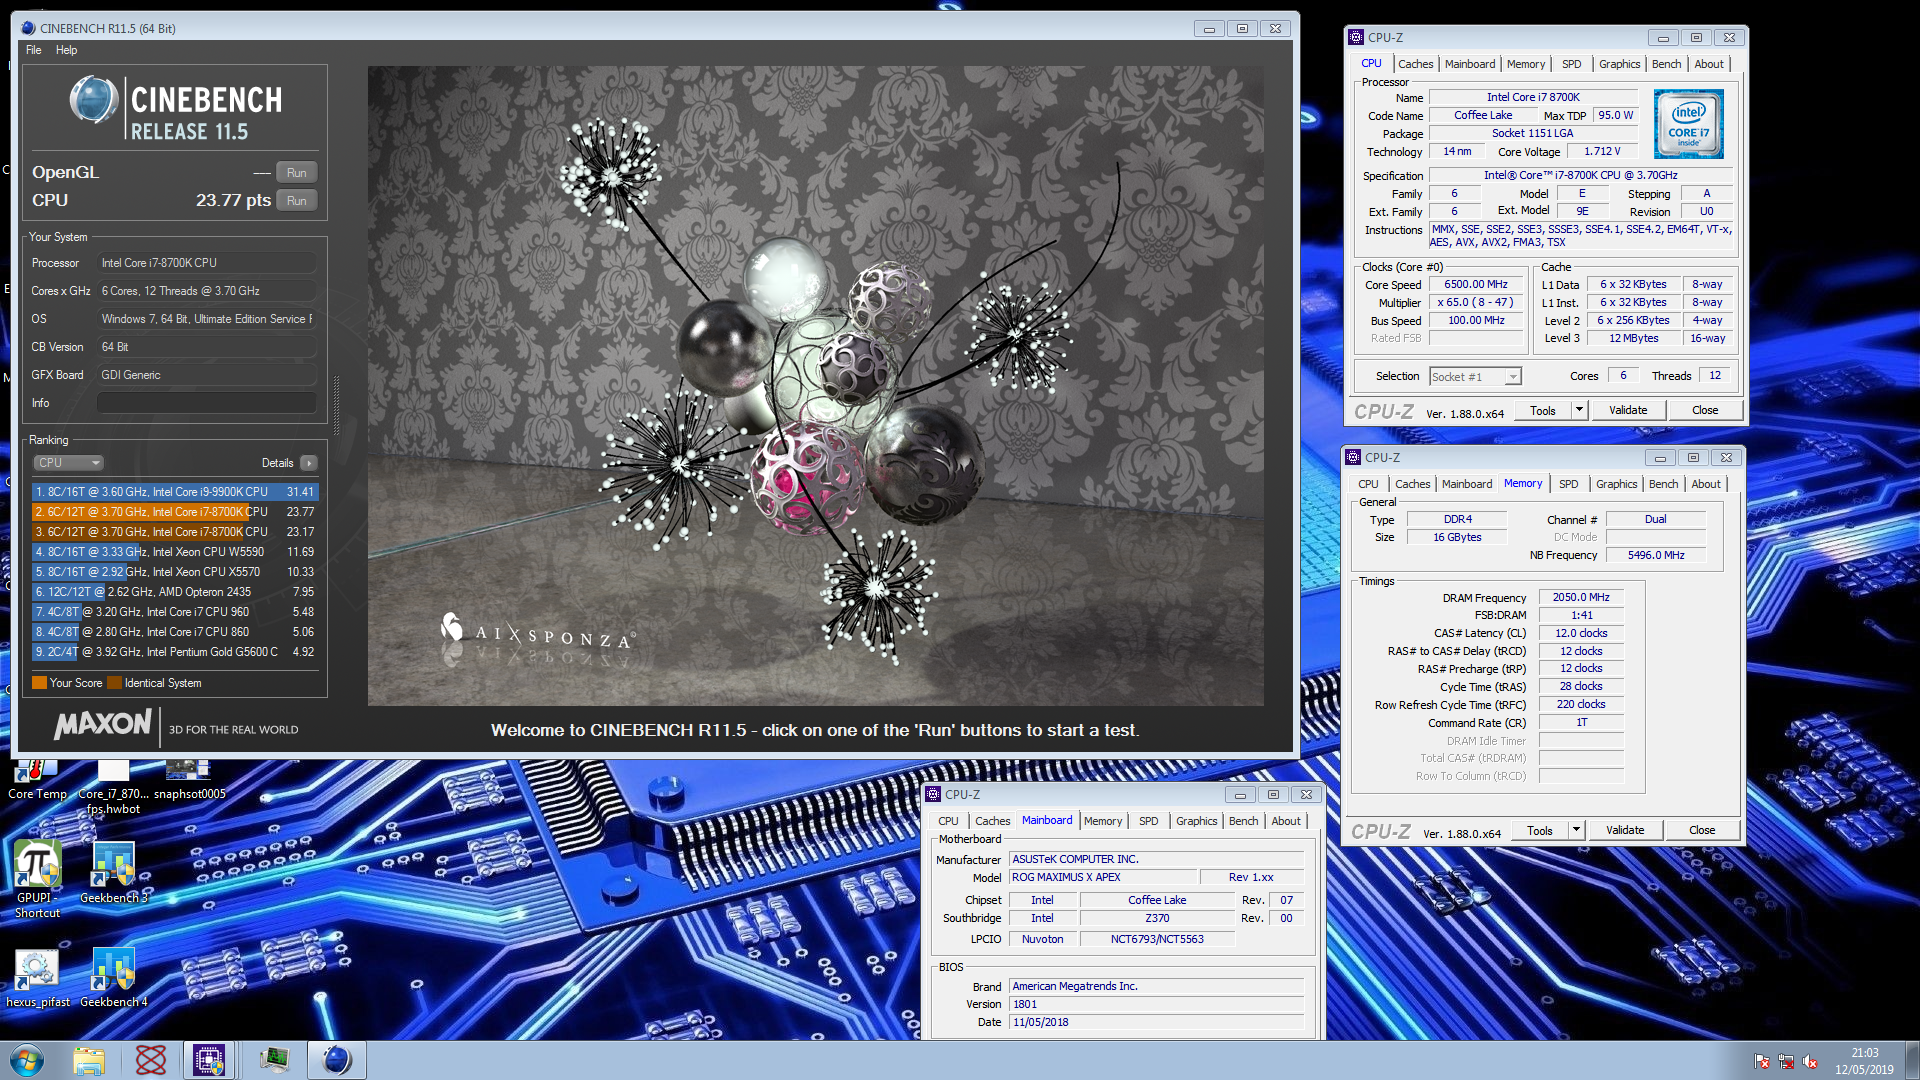Switch to Caches tab in top CPU-Z
Image resolution: width=1920 pixels, height=1080 pixels.
click(x=1415, y=64)
